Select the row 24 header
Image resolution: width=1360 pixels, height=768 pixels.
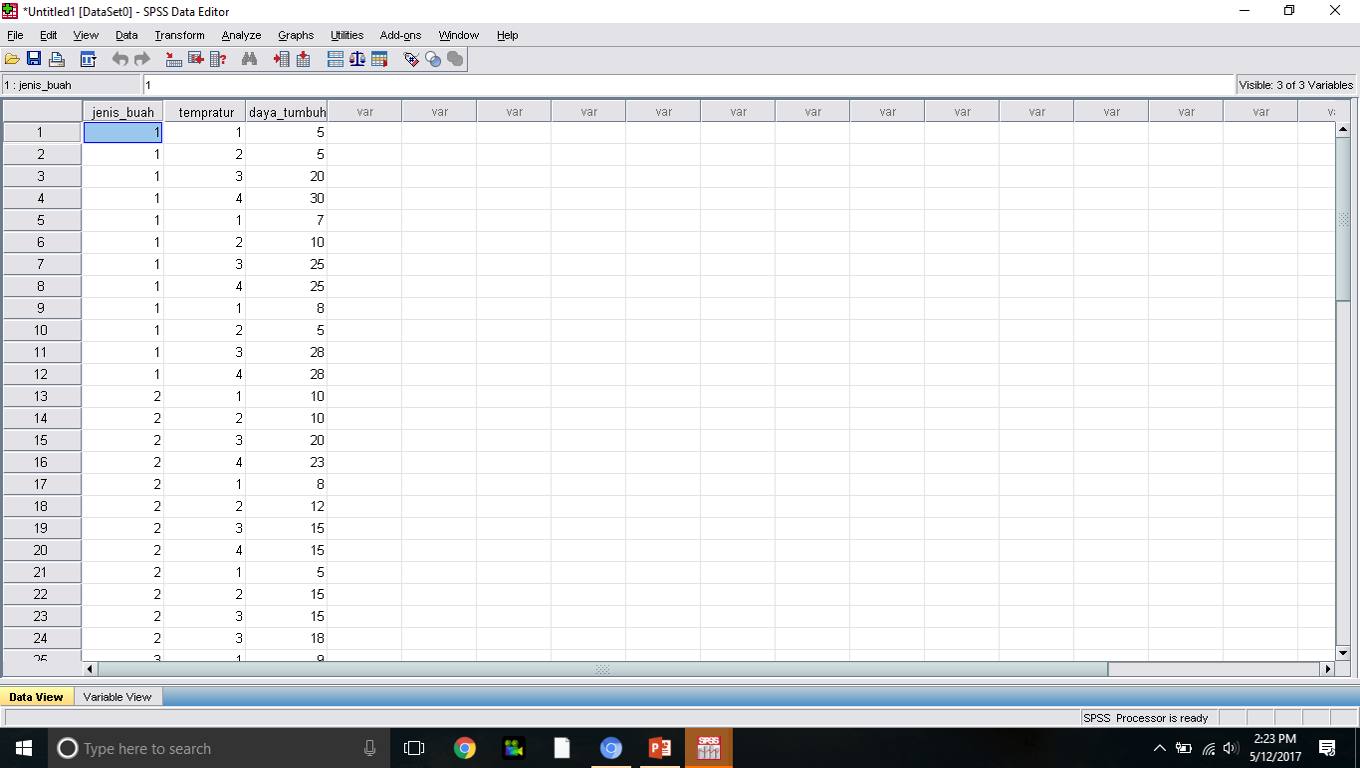point(41,638)
